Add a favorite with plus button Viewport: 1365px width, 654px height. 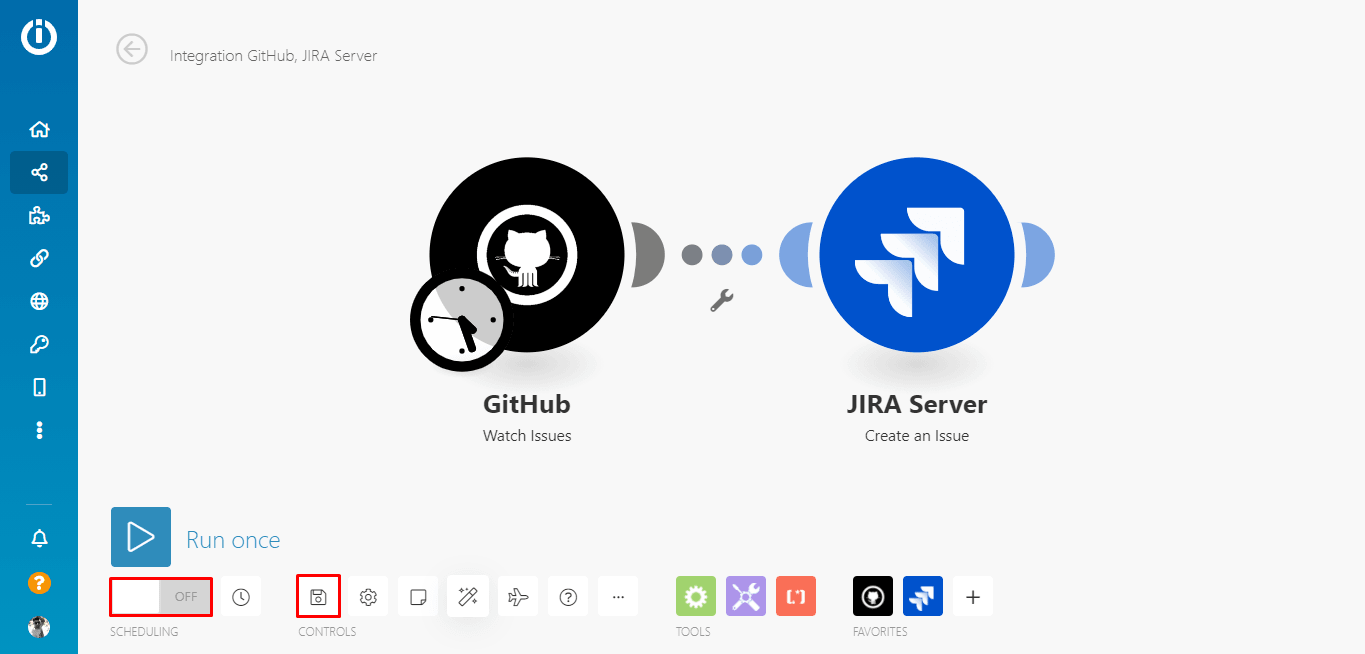coord(973,597)
